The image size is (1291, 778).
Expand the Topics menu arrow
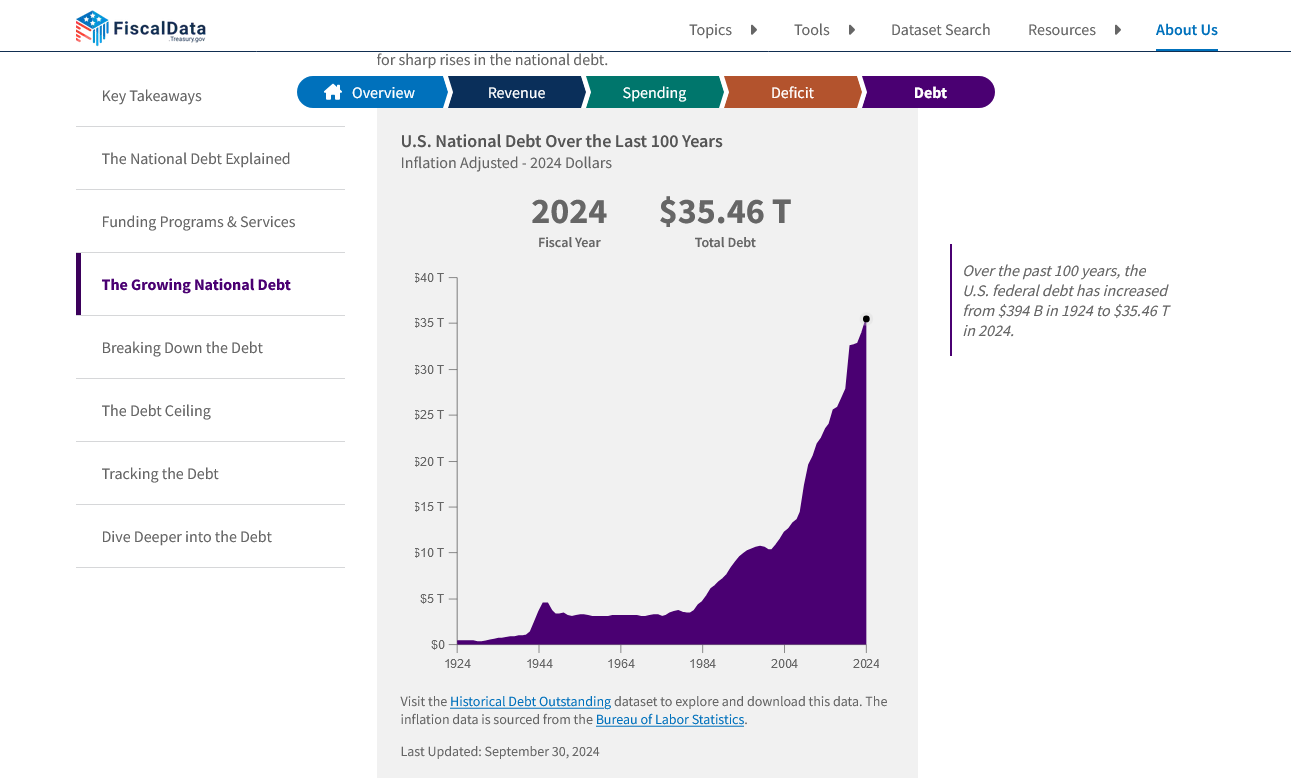pyautogui.click(x=754, y=30)
